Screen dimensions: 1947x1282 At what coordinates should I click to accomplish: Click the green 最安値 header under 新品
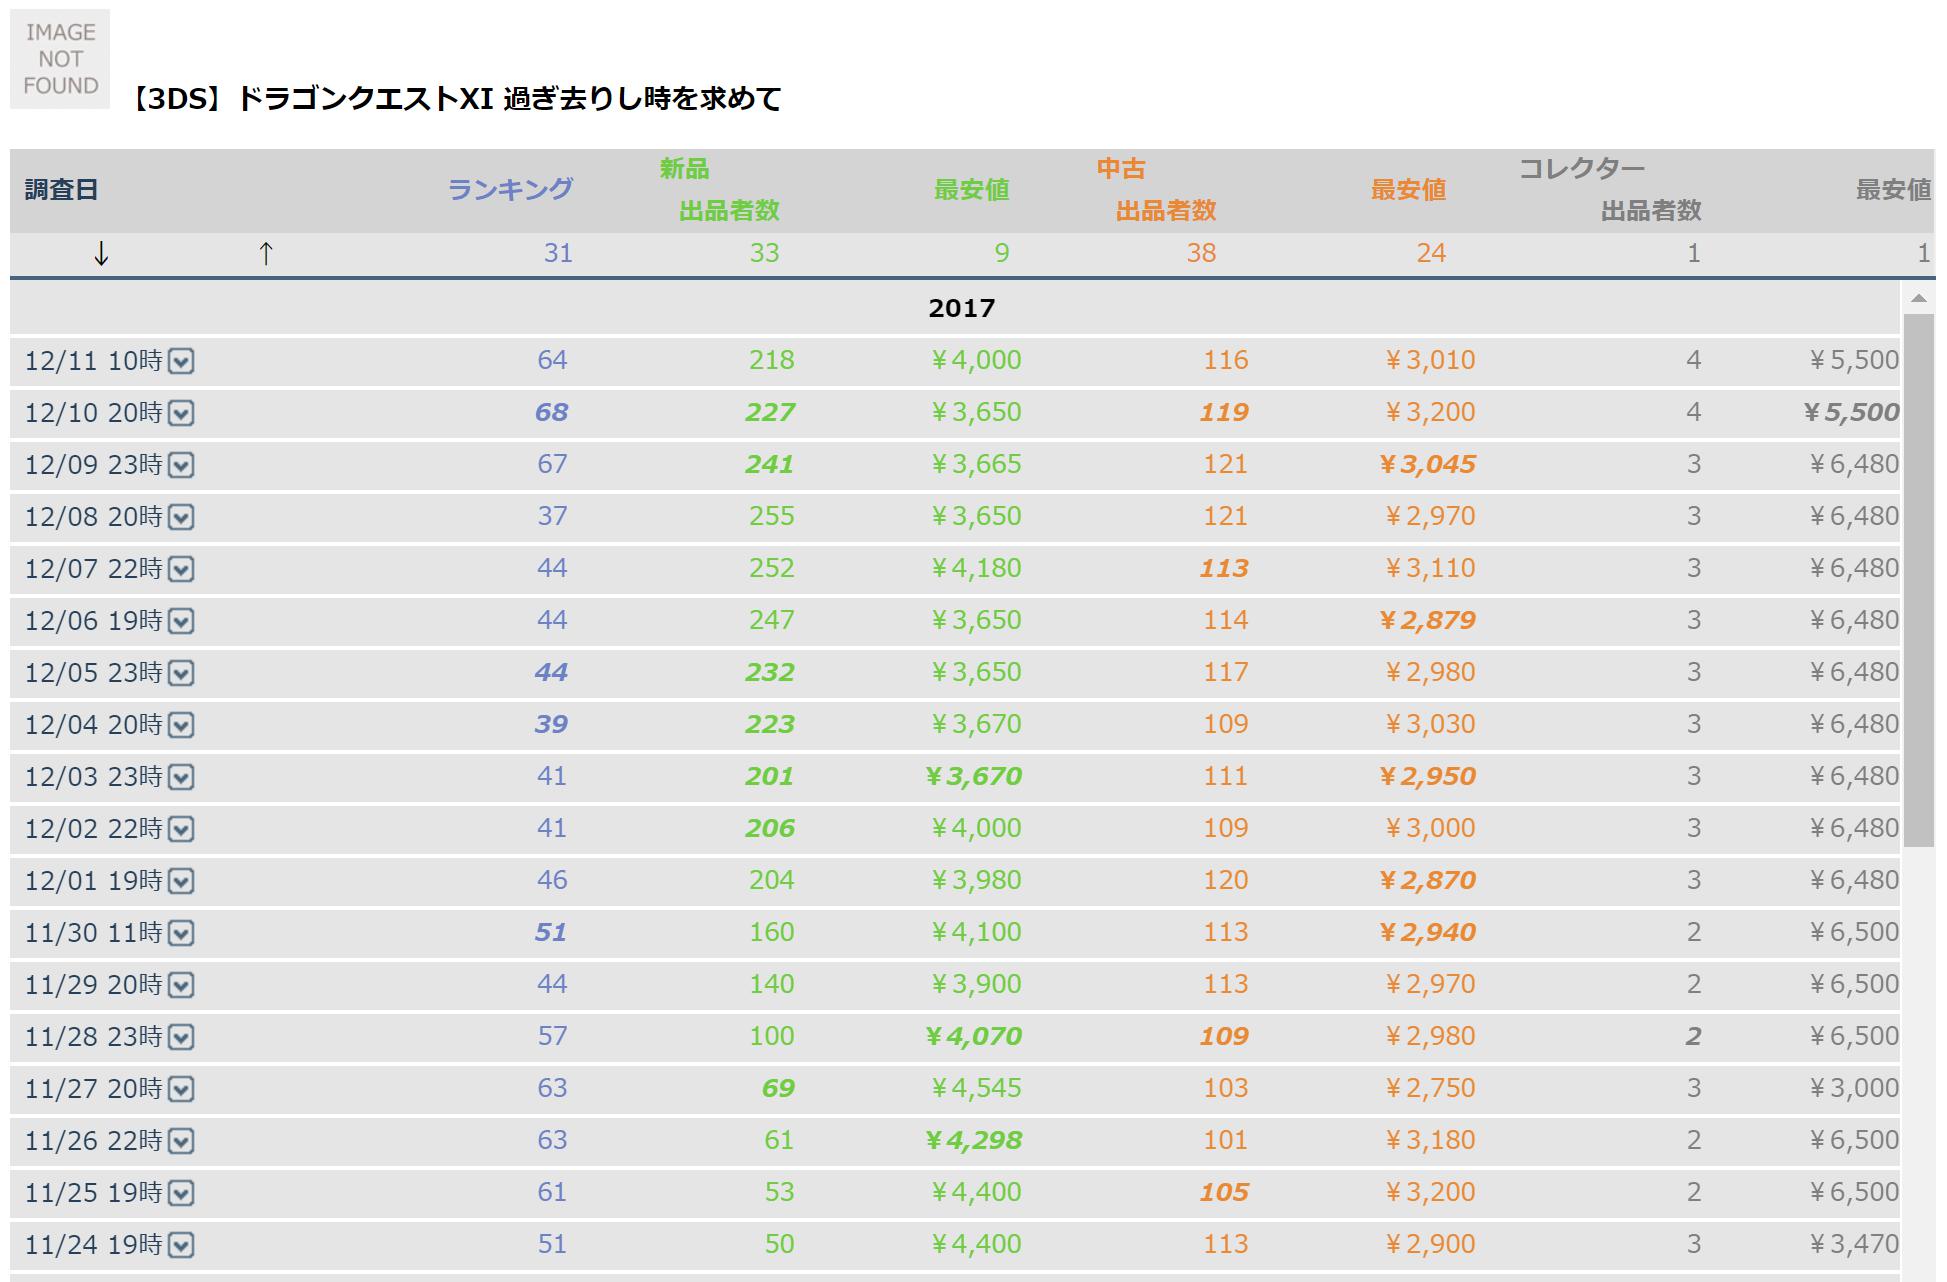971,189
